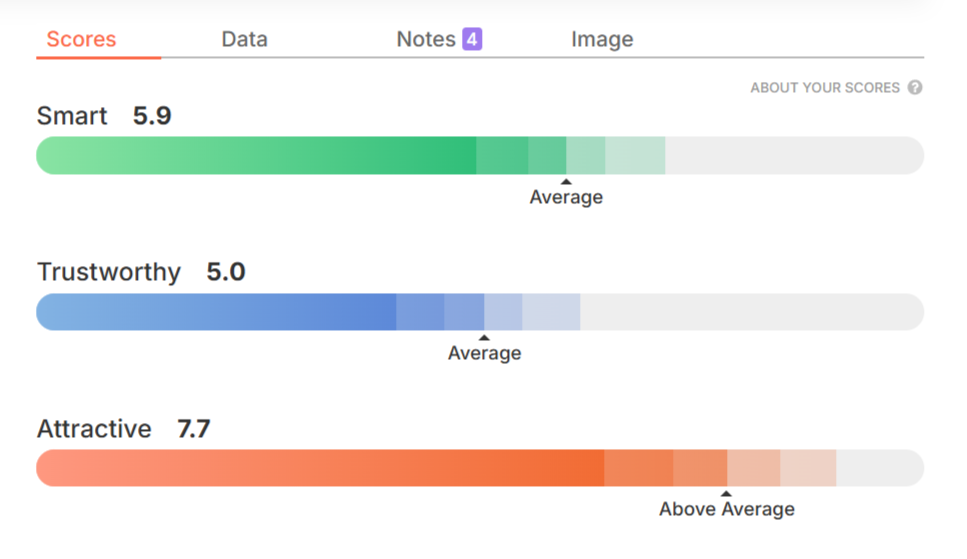Screen dimensions: 967x559
Task: Click the question mark help icon
Action: (x=915, y=88)
